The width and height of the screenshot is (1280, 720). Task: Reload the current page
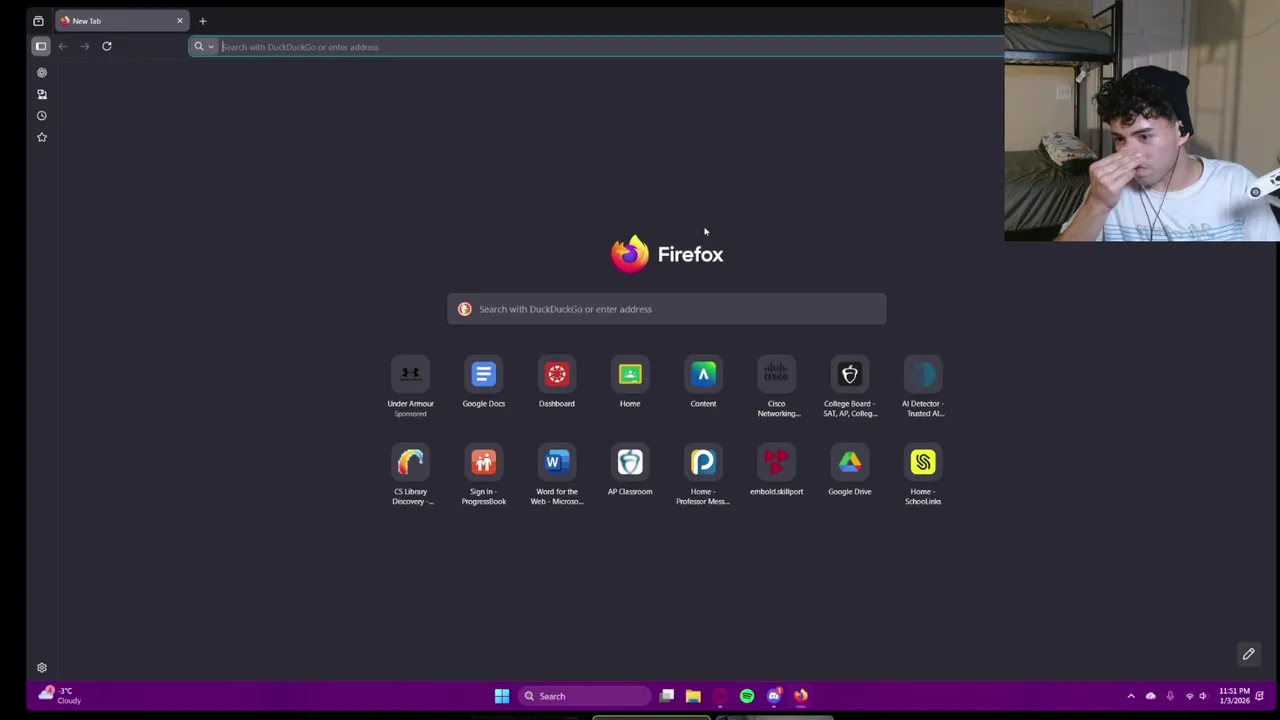106,46
